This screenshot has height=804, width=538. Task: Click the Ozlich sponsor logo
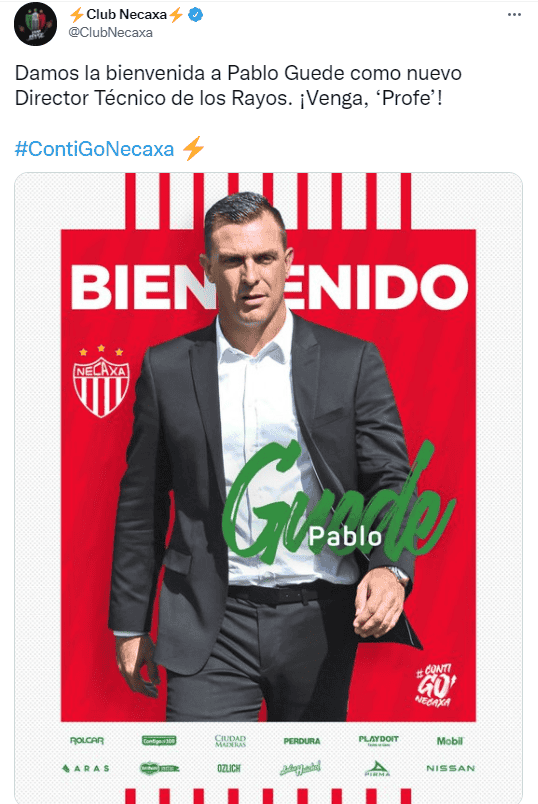coord(229,768)
